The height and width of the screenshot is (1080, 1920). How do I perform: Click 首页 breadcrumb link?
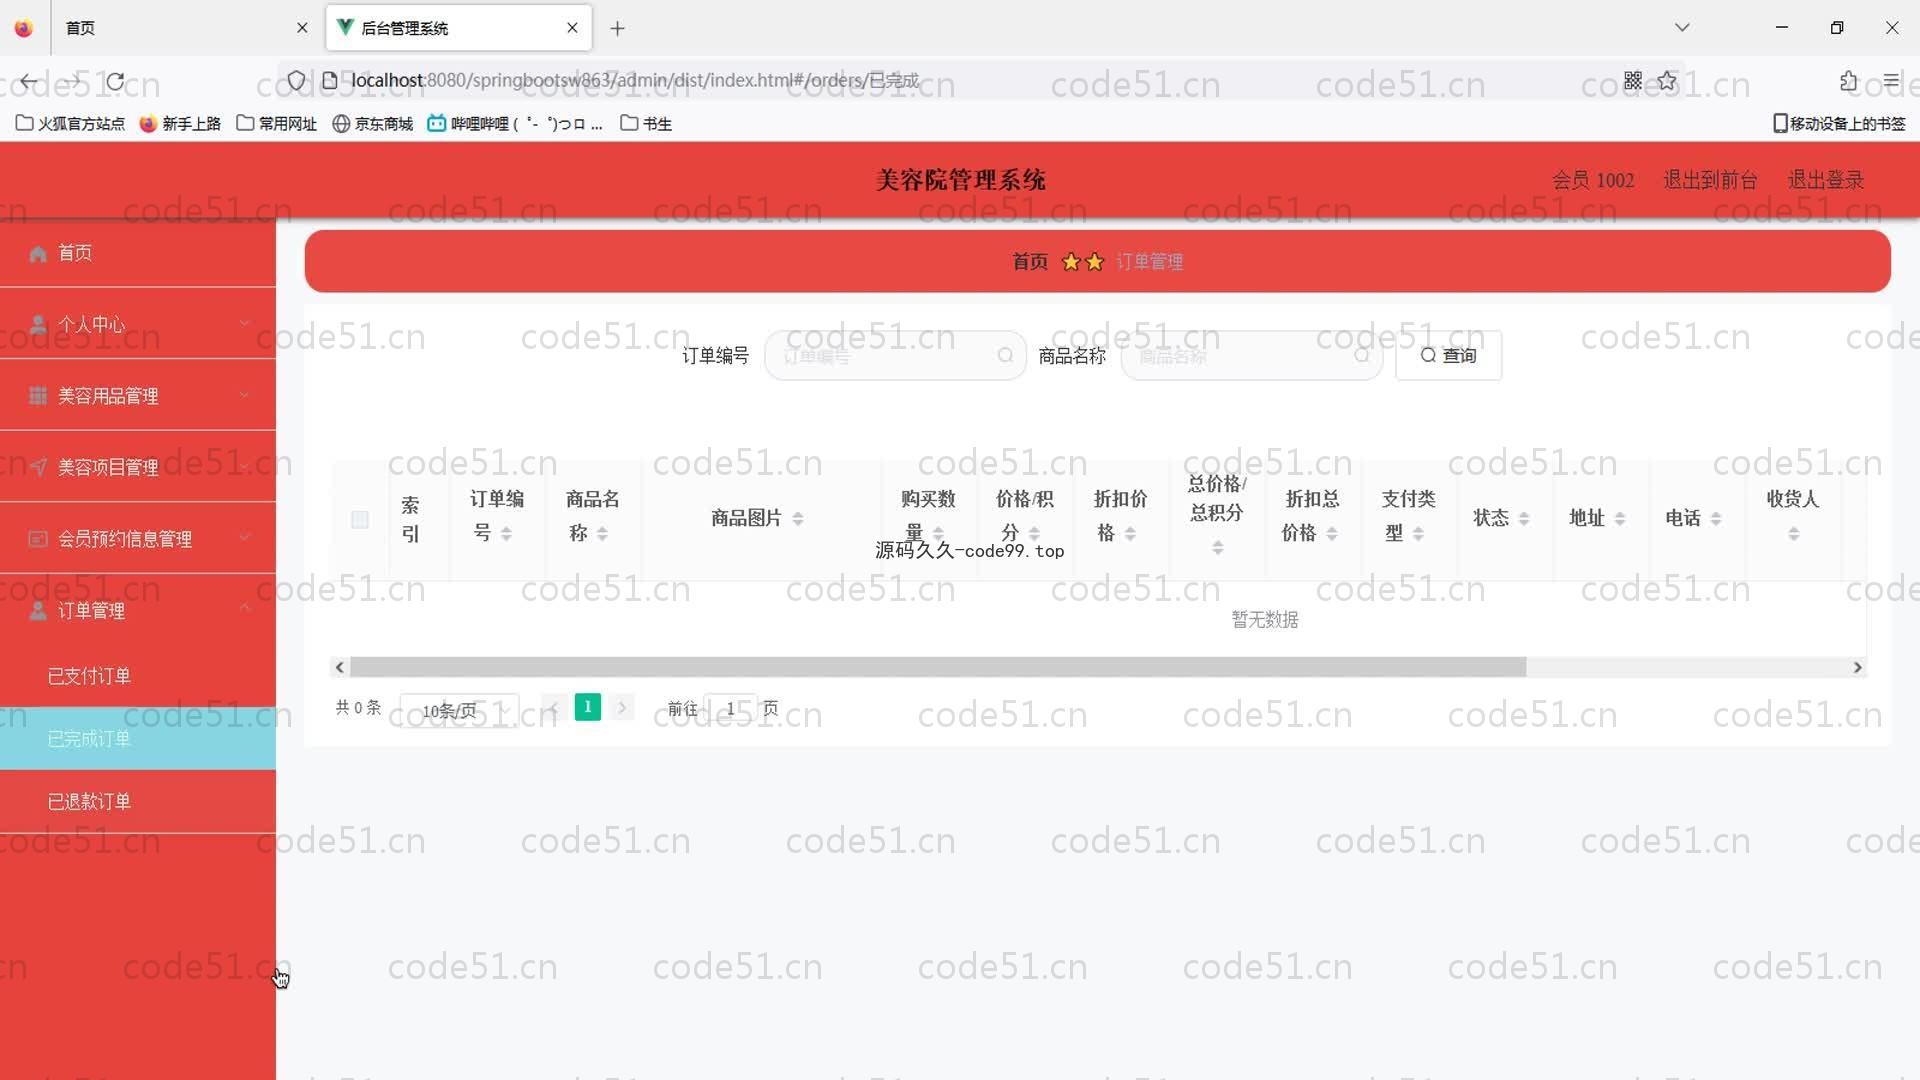(x=1030, y=262)
